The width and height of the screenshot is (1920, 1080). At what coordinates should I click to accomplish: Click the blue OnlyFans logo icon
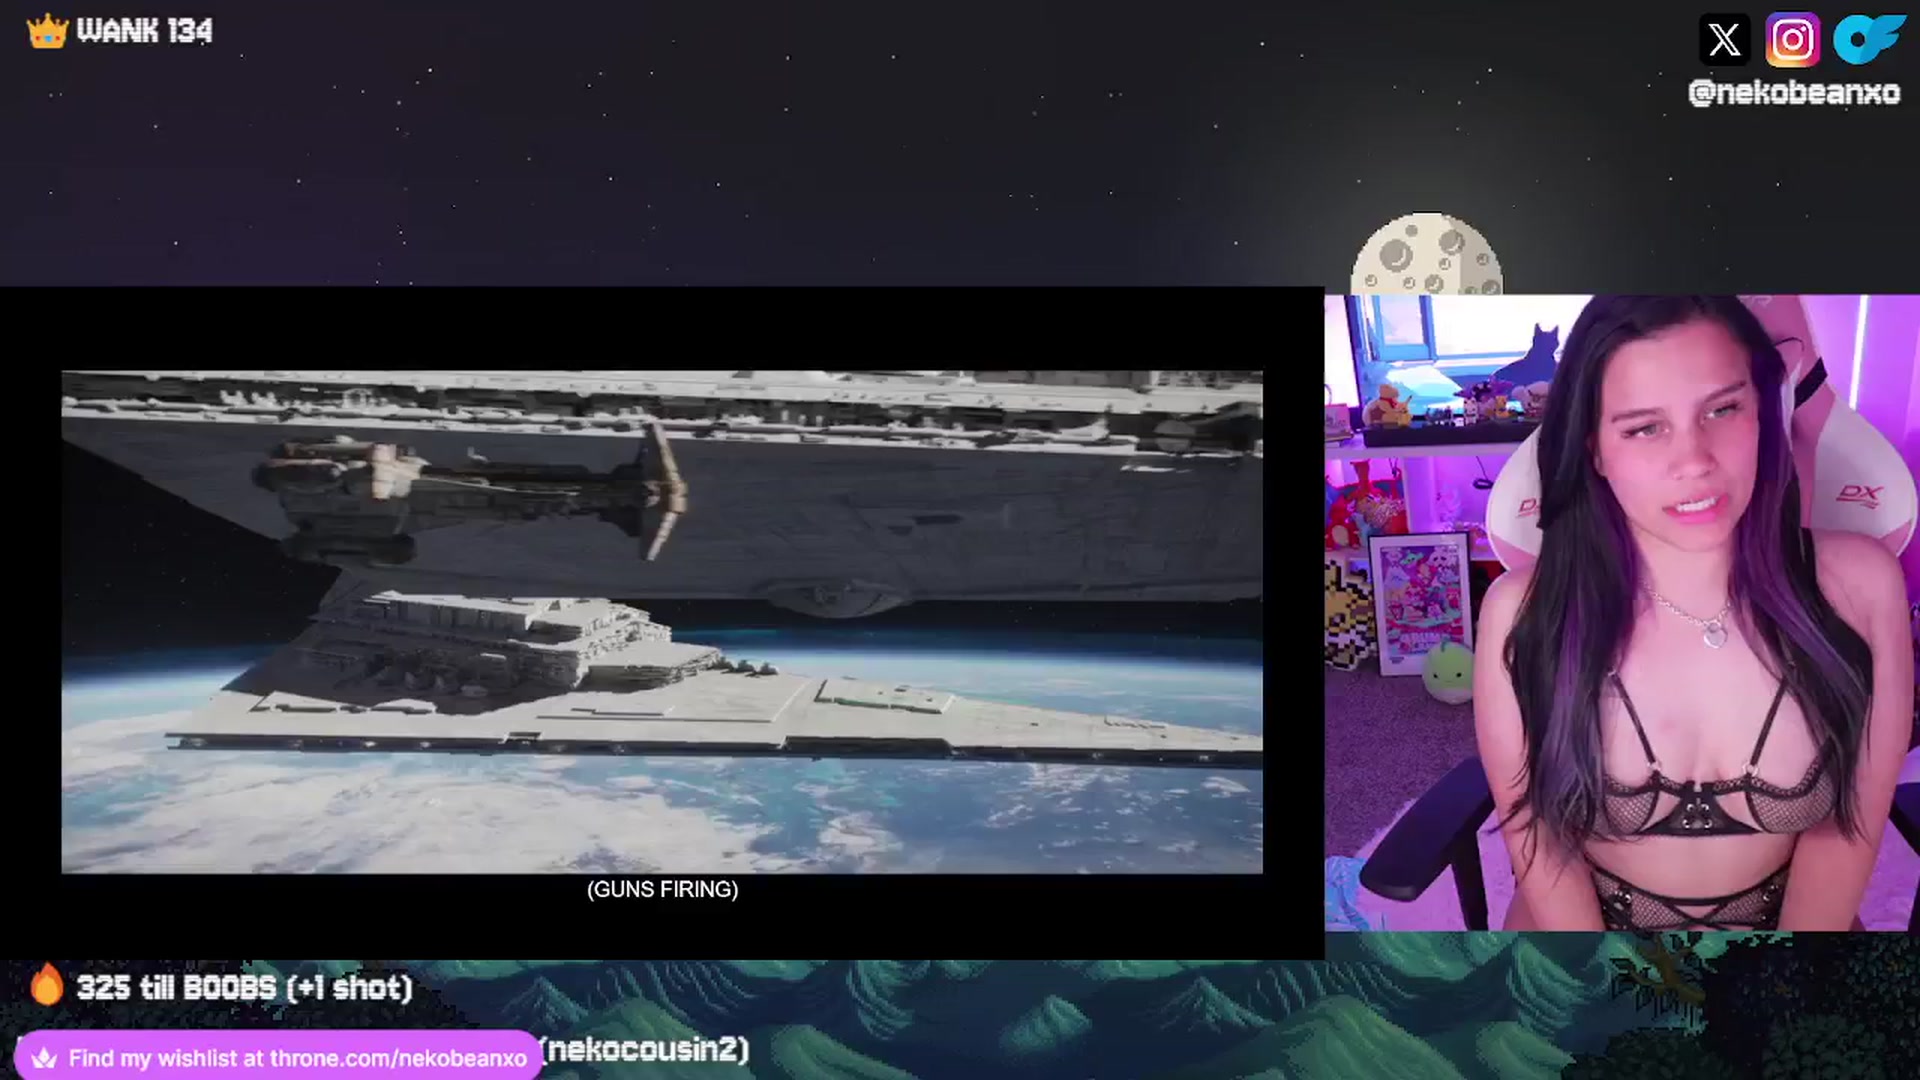(x=1868, y=40)
